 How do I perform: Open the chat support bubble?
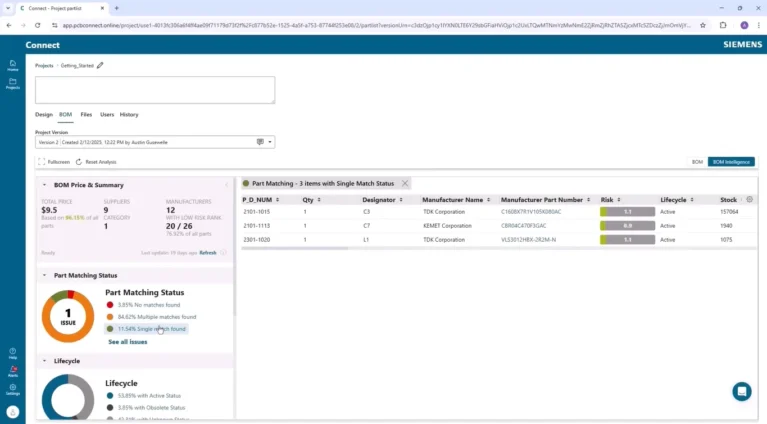742,391
